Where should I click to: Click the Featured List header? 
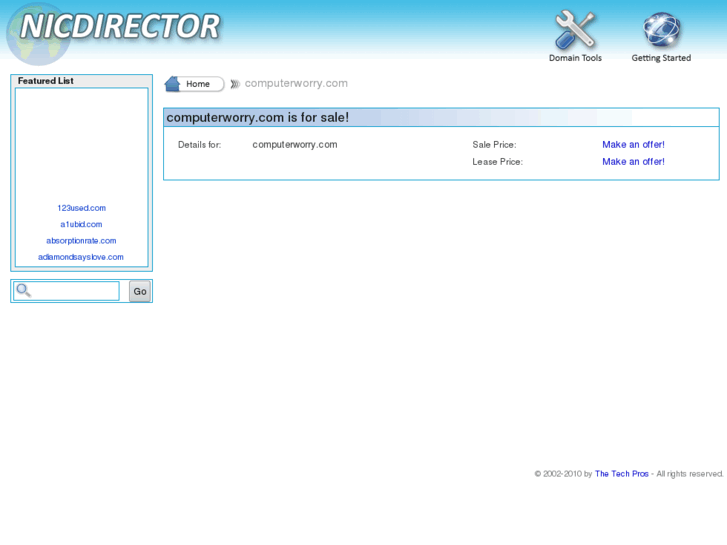[x=45, y=81]
